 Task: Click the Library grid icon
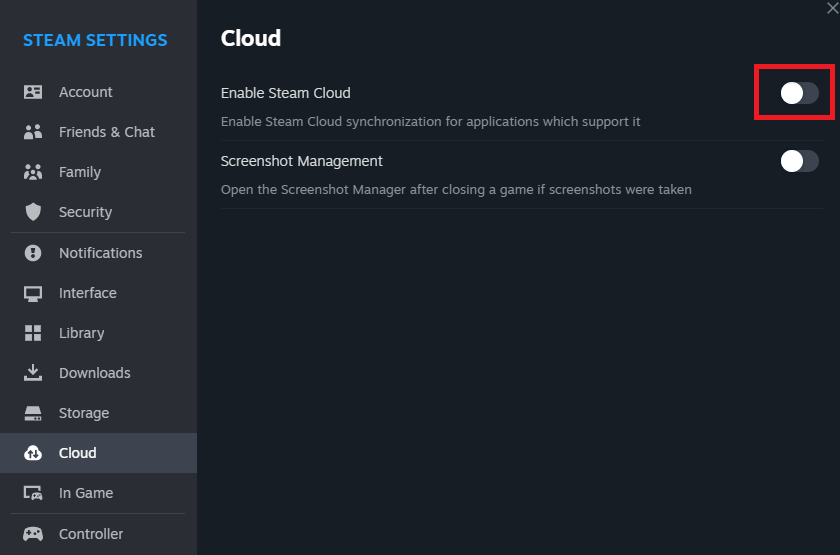pos(33,333)
